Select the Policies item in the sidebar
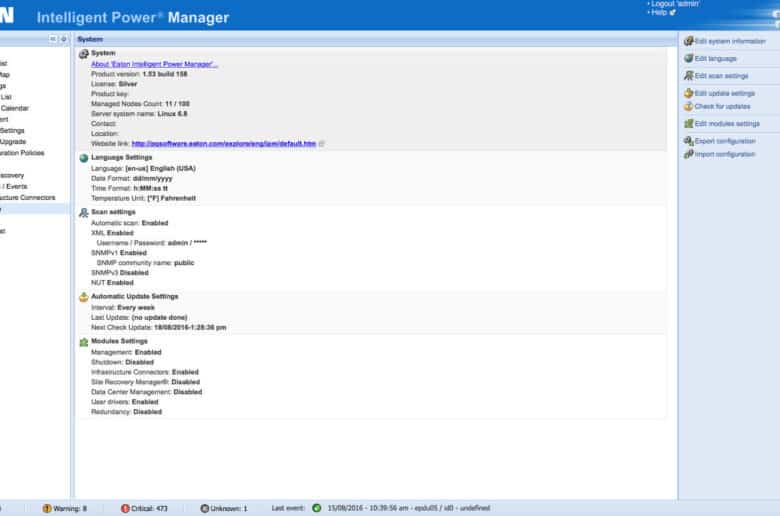Viewport: 780px width, 516px height. [x=22, y=153]
